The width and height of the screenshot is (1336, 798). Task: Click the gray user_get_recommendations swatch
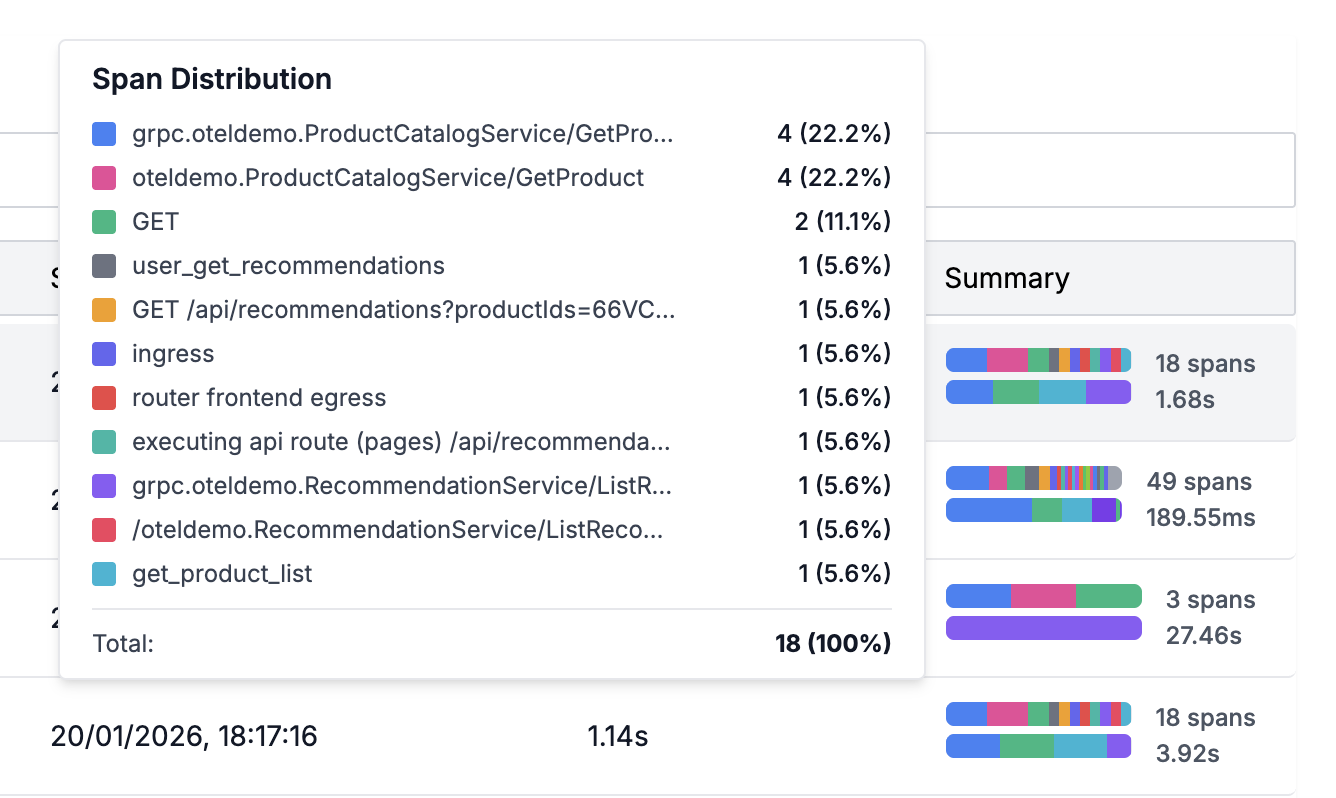105,266
